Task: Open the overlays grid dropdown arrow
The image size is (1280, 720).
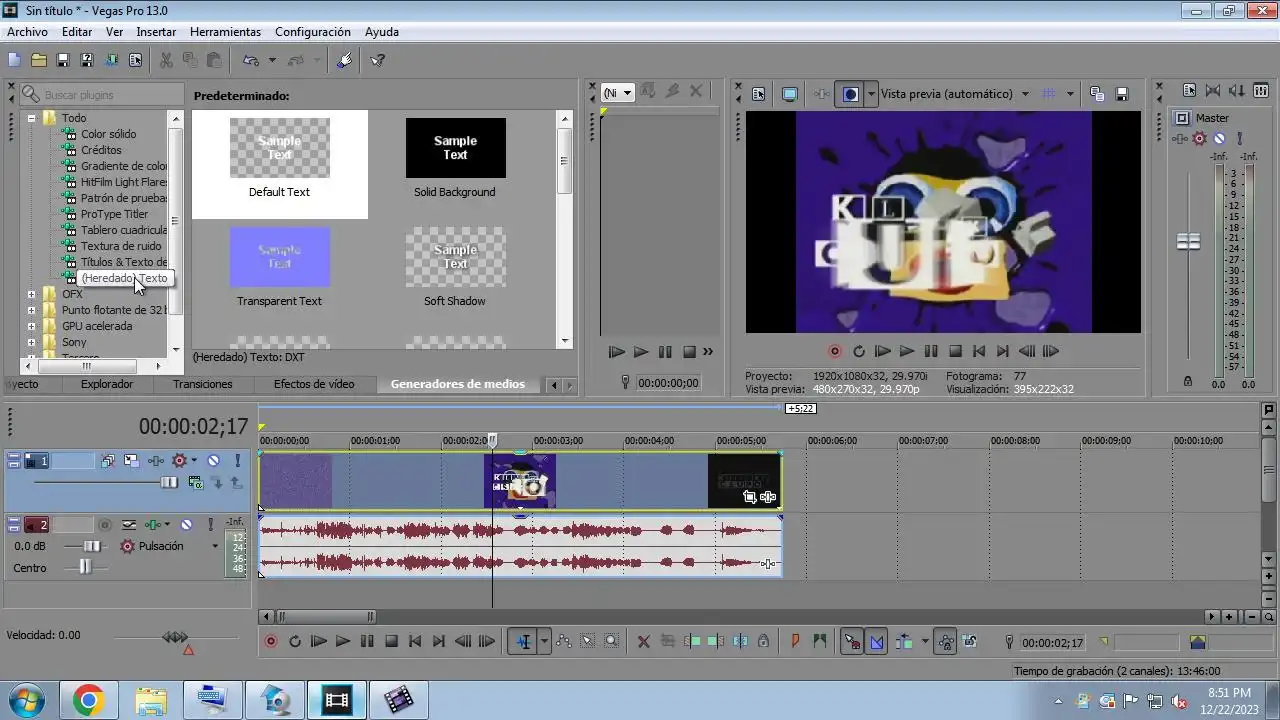Action: click(1070, 94)
